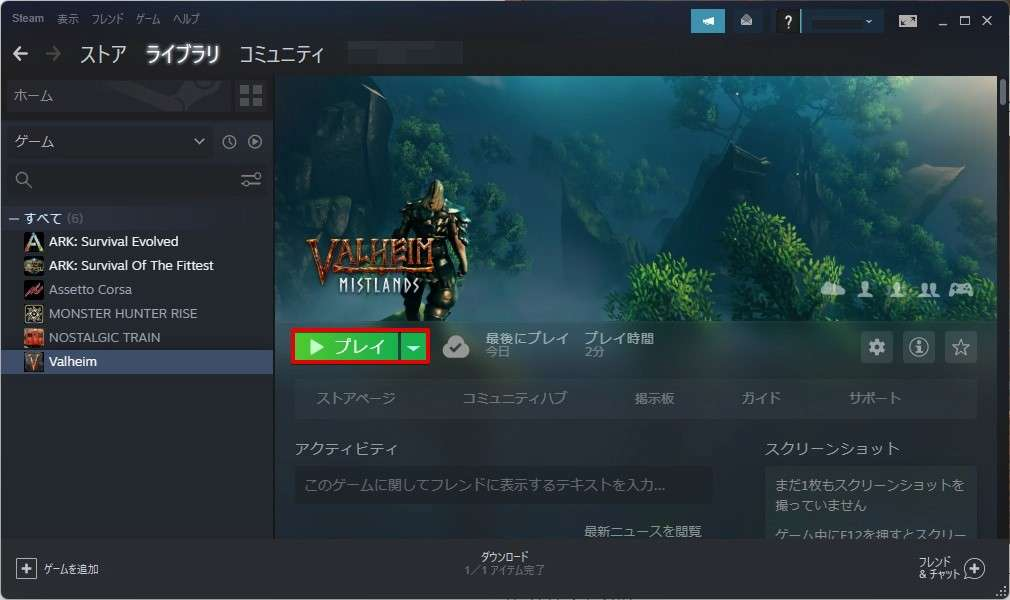Click the cloud sync status icon
Screen dimensions: 1010x600
(x=456, y=347)
